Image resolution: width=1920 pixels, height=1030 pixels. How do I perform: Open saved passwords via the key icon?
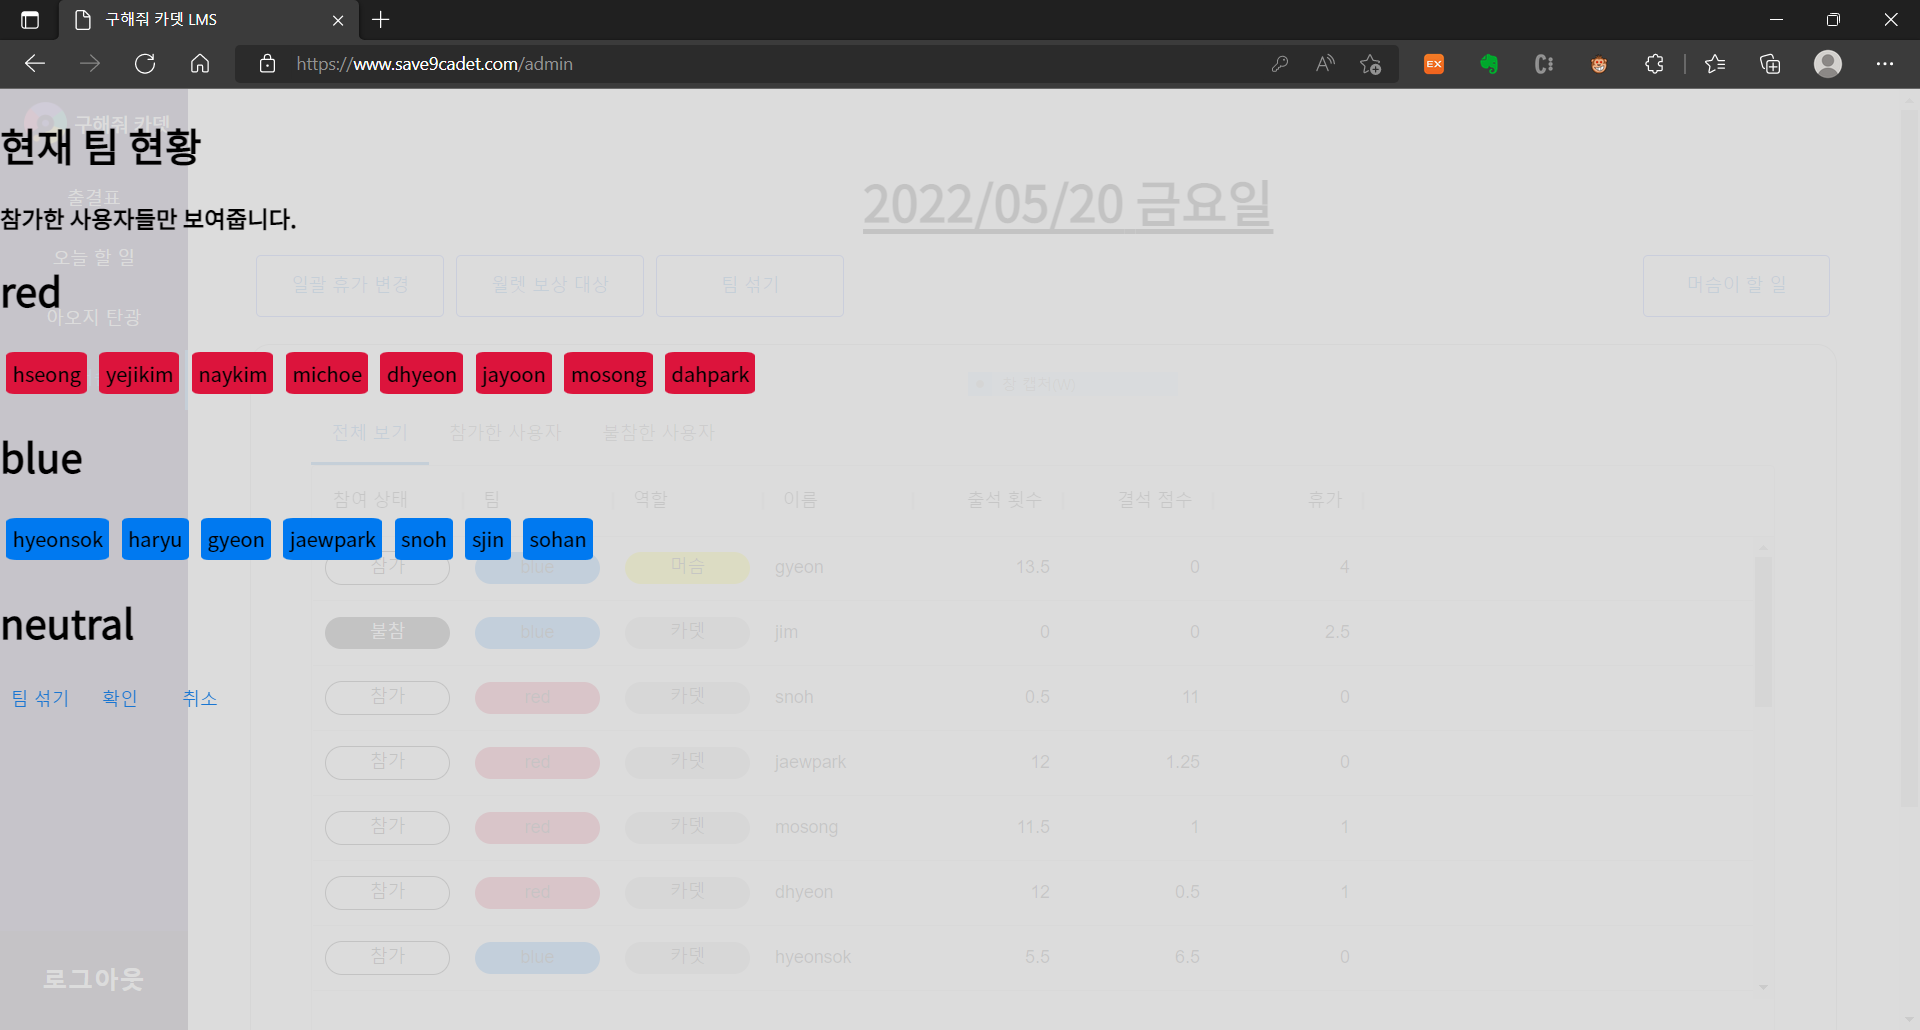1280,63
